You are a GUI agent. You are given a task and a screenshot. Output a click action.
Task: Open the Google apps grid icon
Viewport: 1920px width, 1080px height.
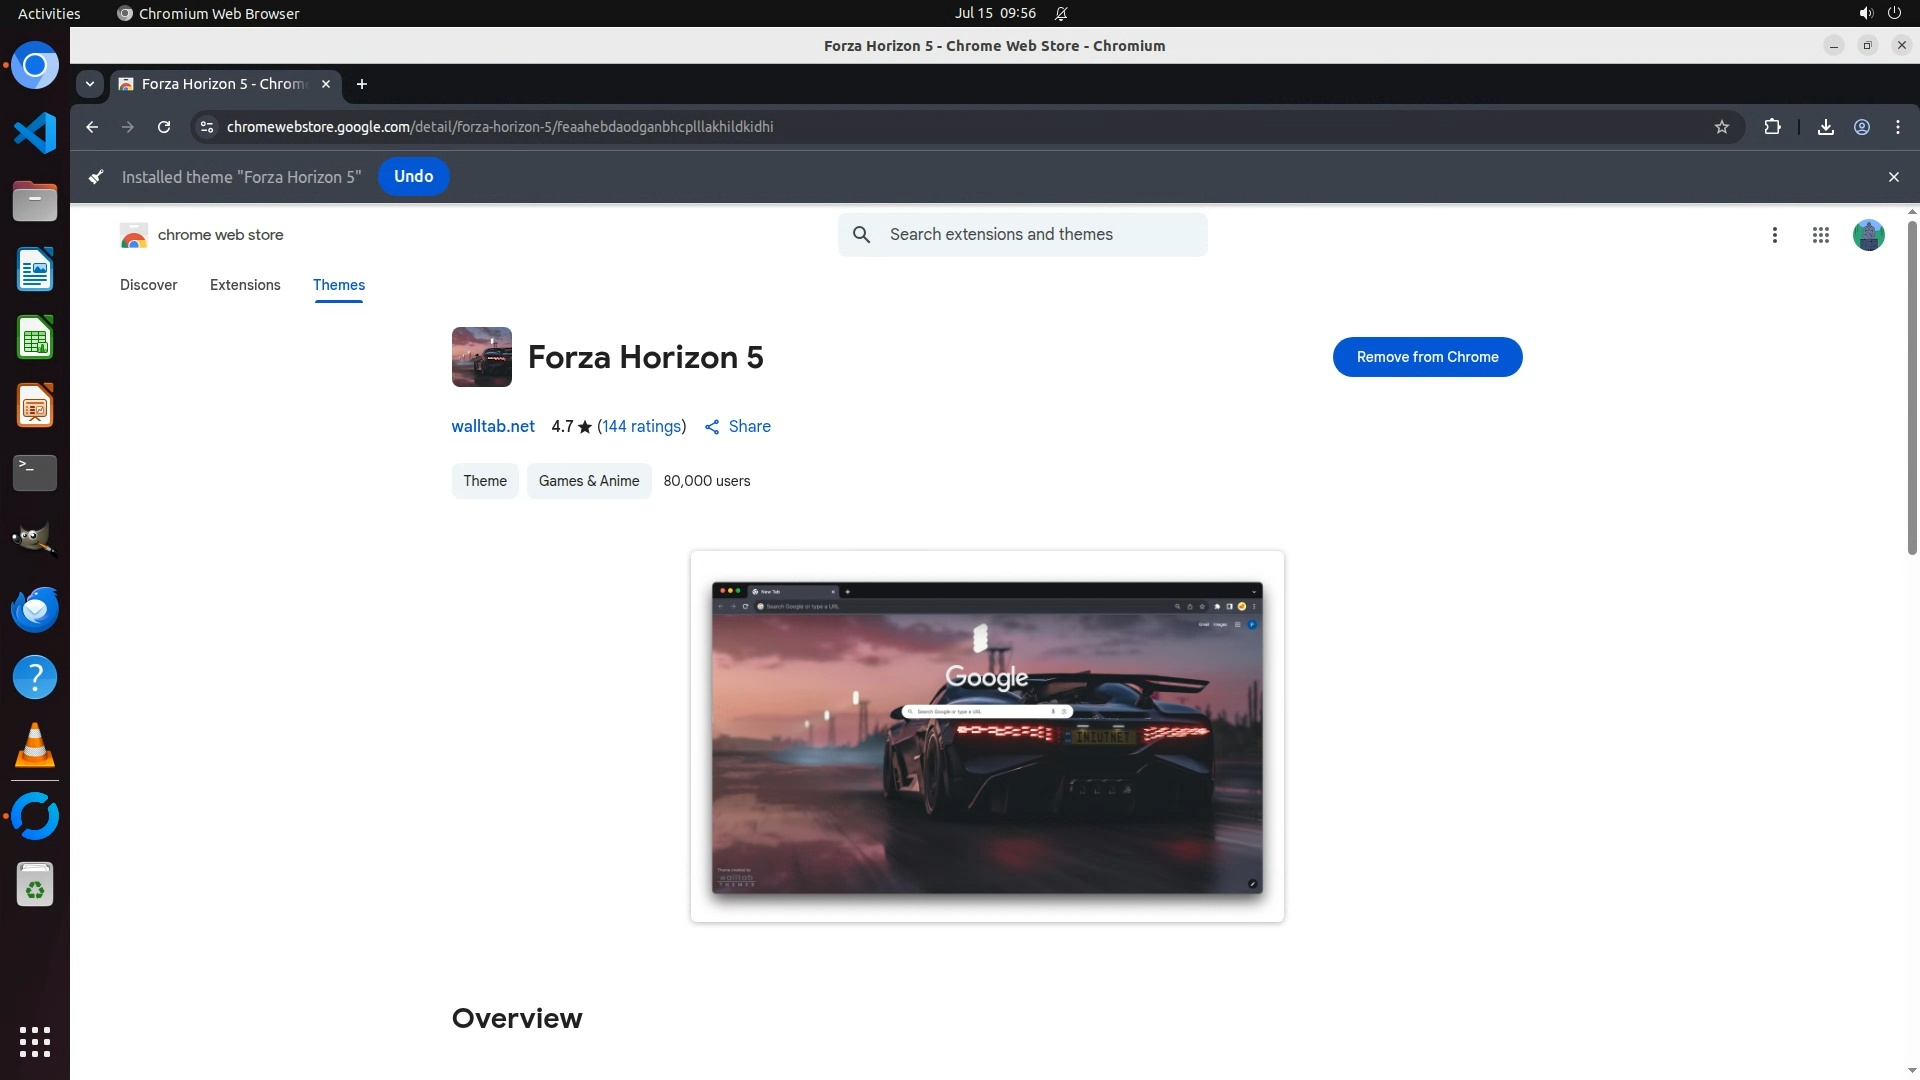point(1820,235)
